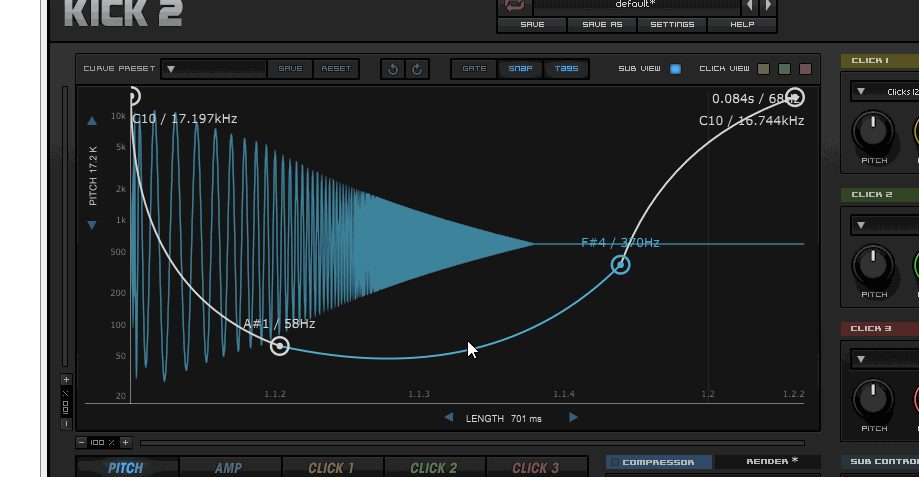Toggle Snap mode

[x=520, y=69]
